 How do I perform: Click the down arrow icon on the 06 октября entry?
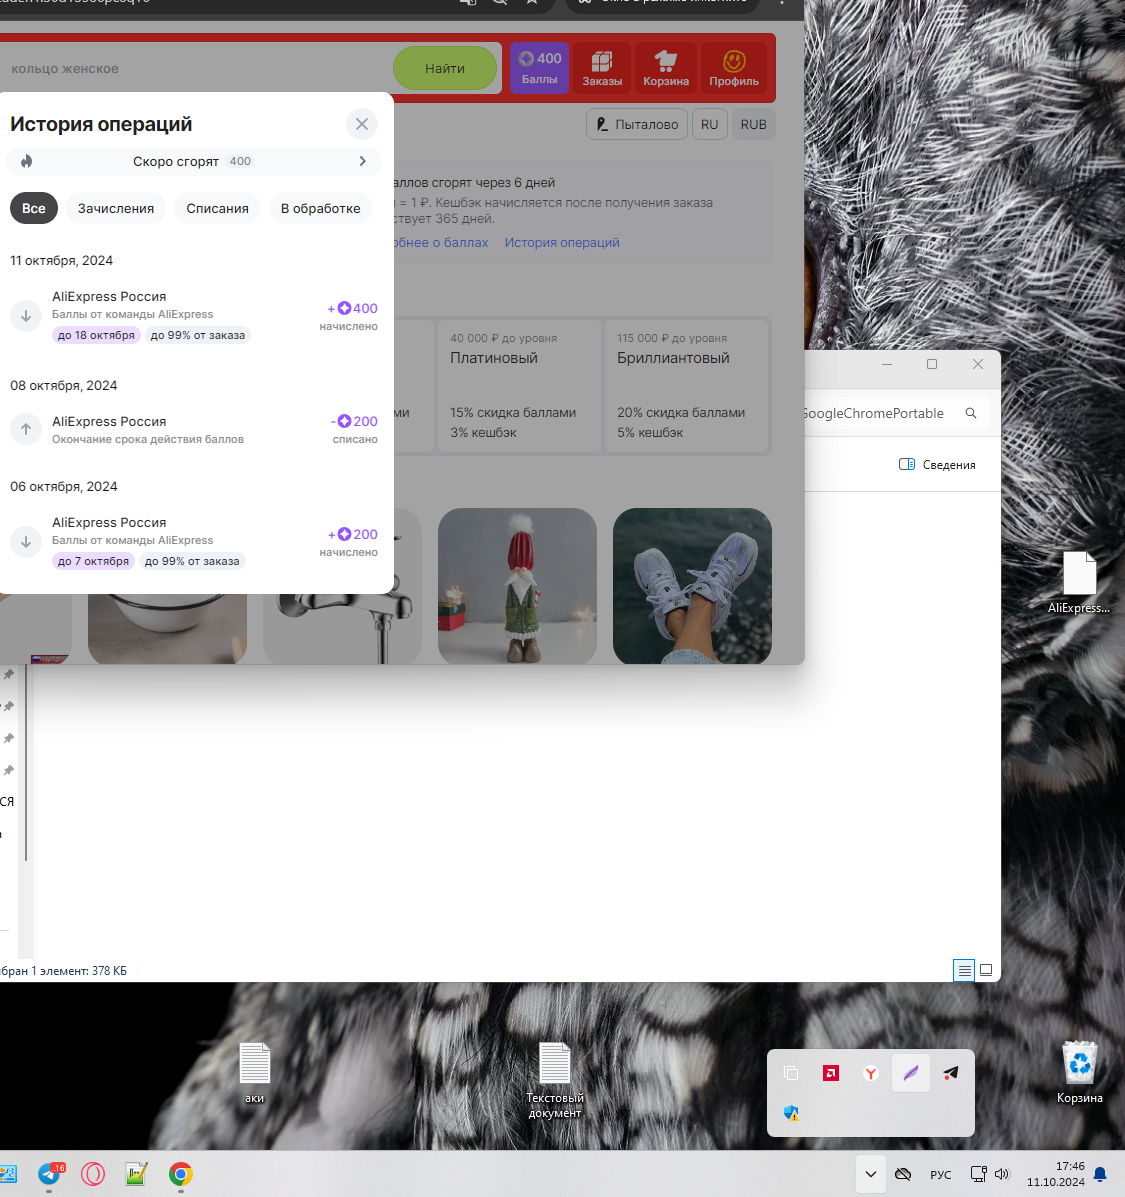pos(26,542)
